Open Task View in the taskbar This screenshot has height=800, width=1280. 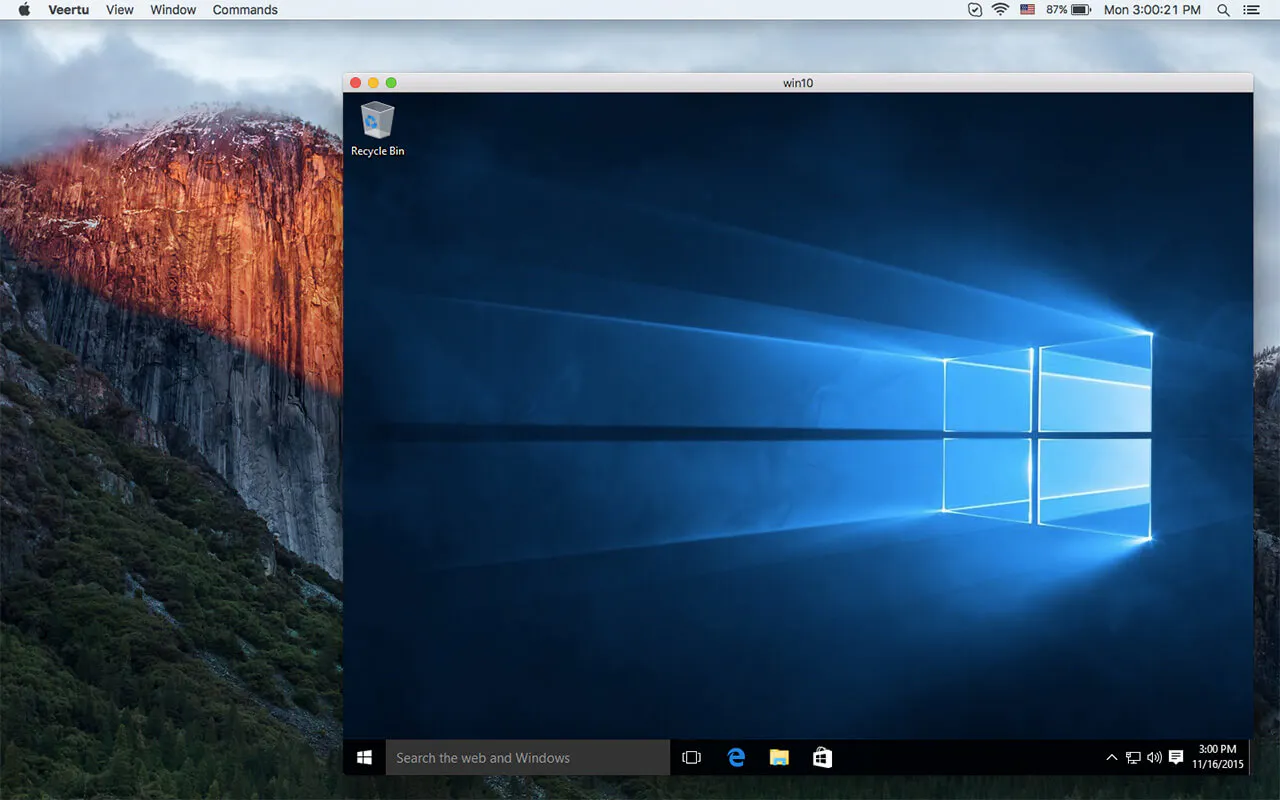click(x=691, y=758)
